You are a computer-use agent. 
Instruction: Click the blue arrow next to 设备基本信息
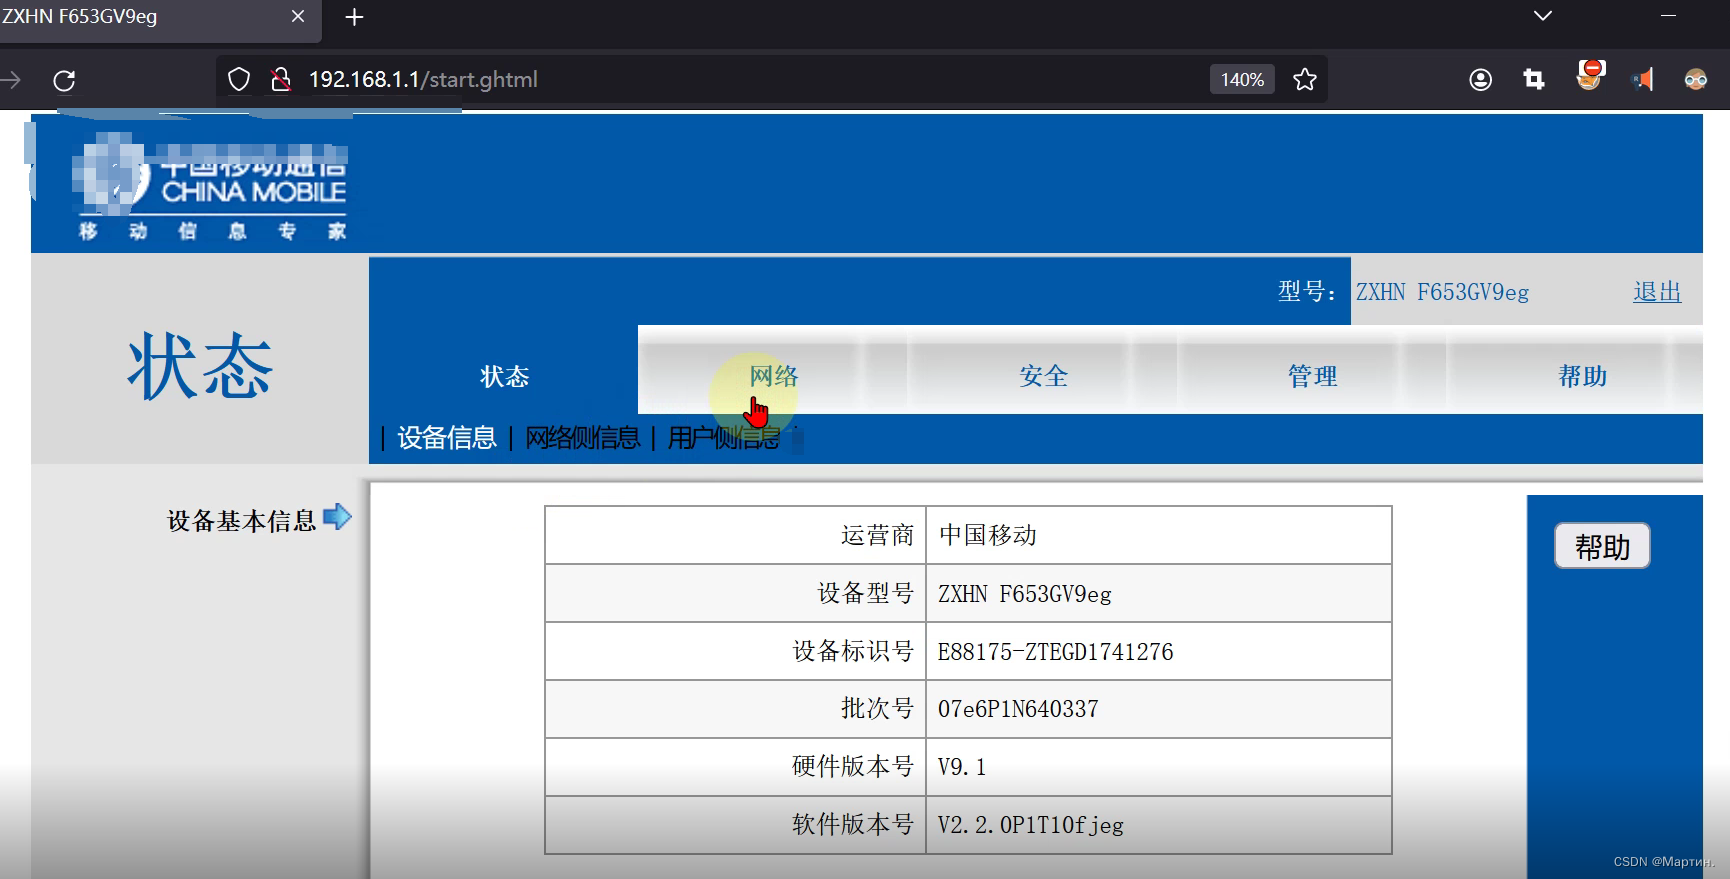(338, 517)
